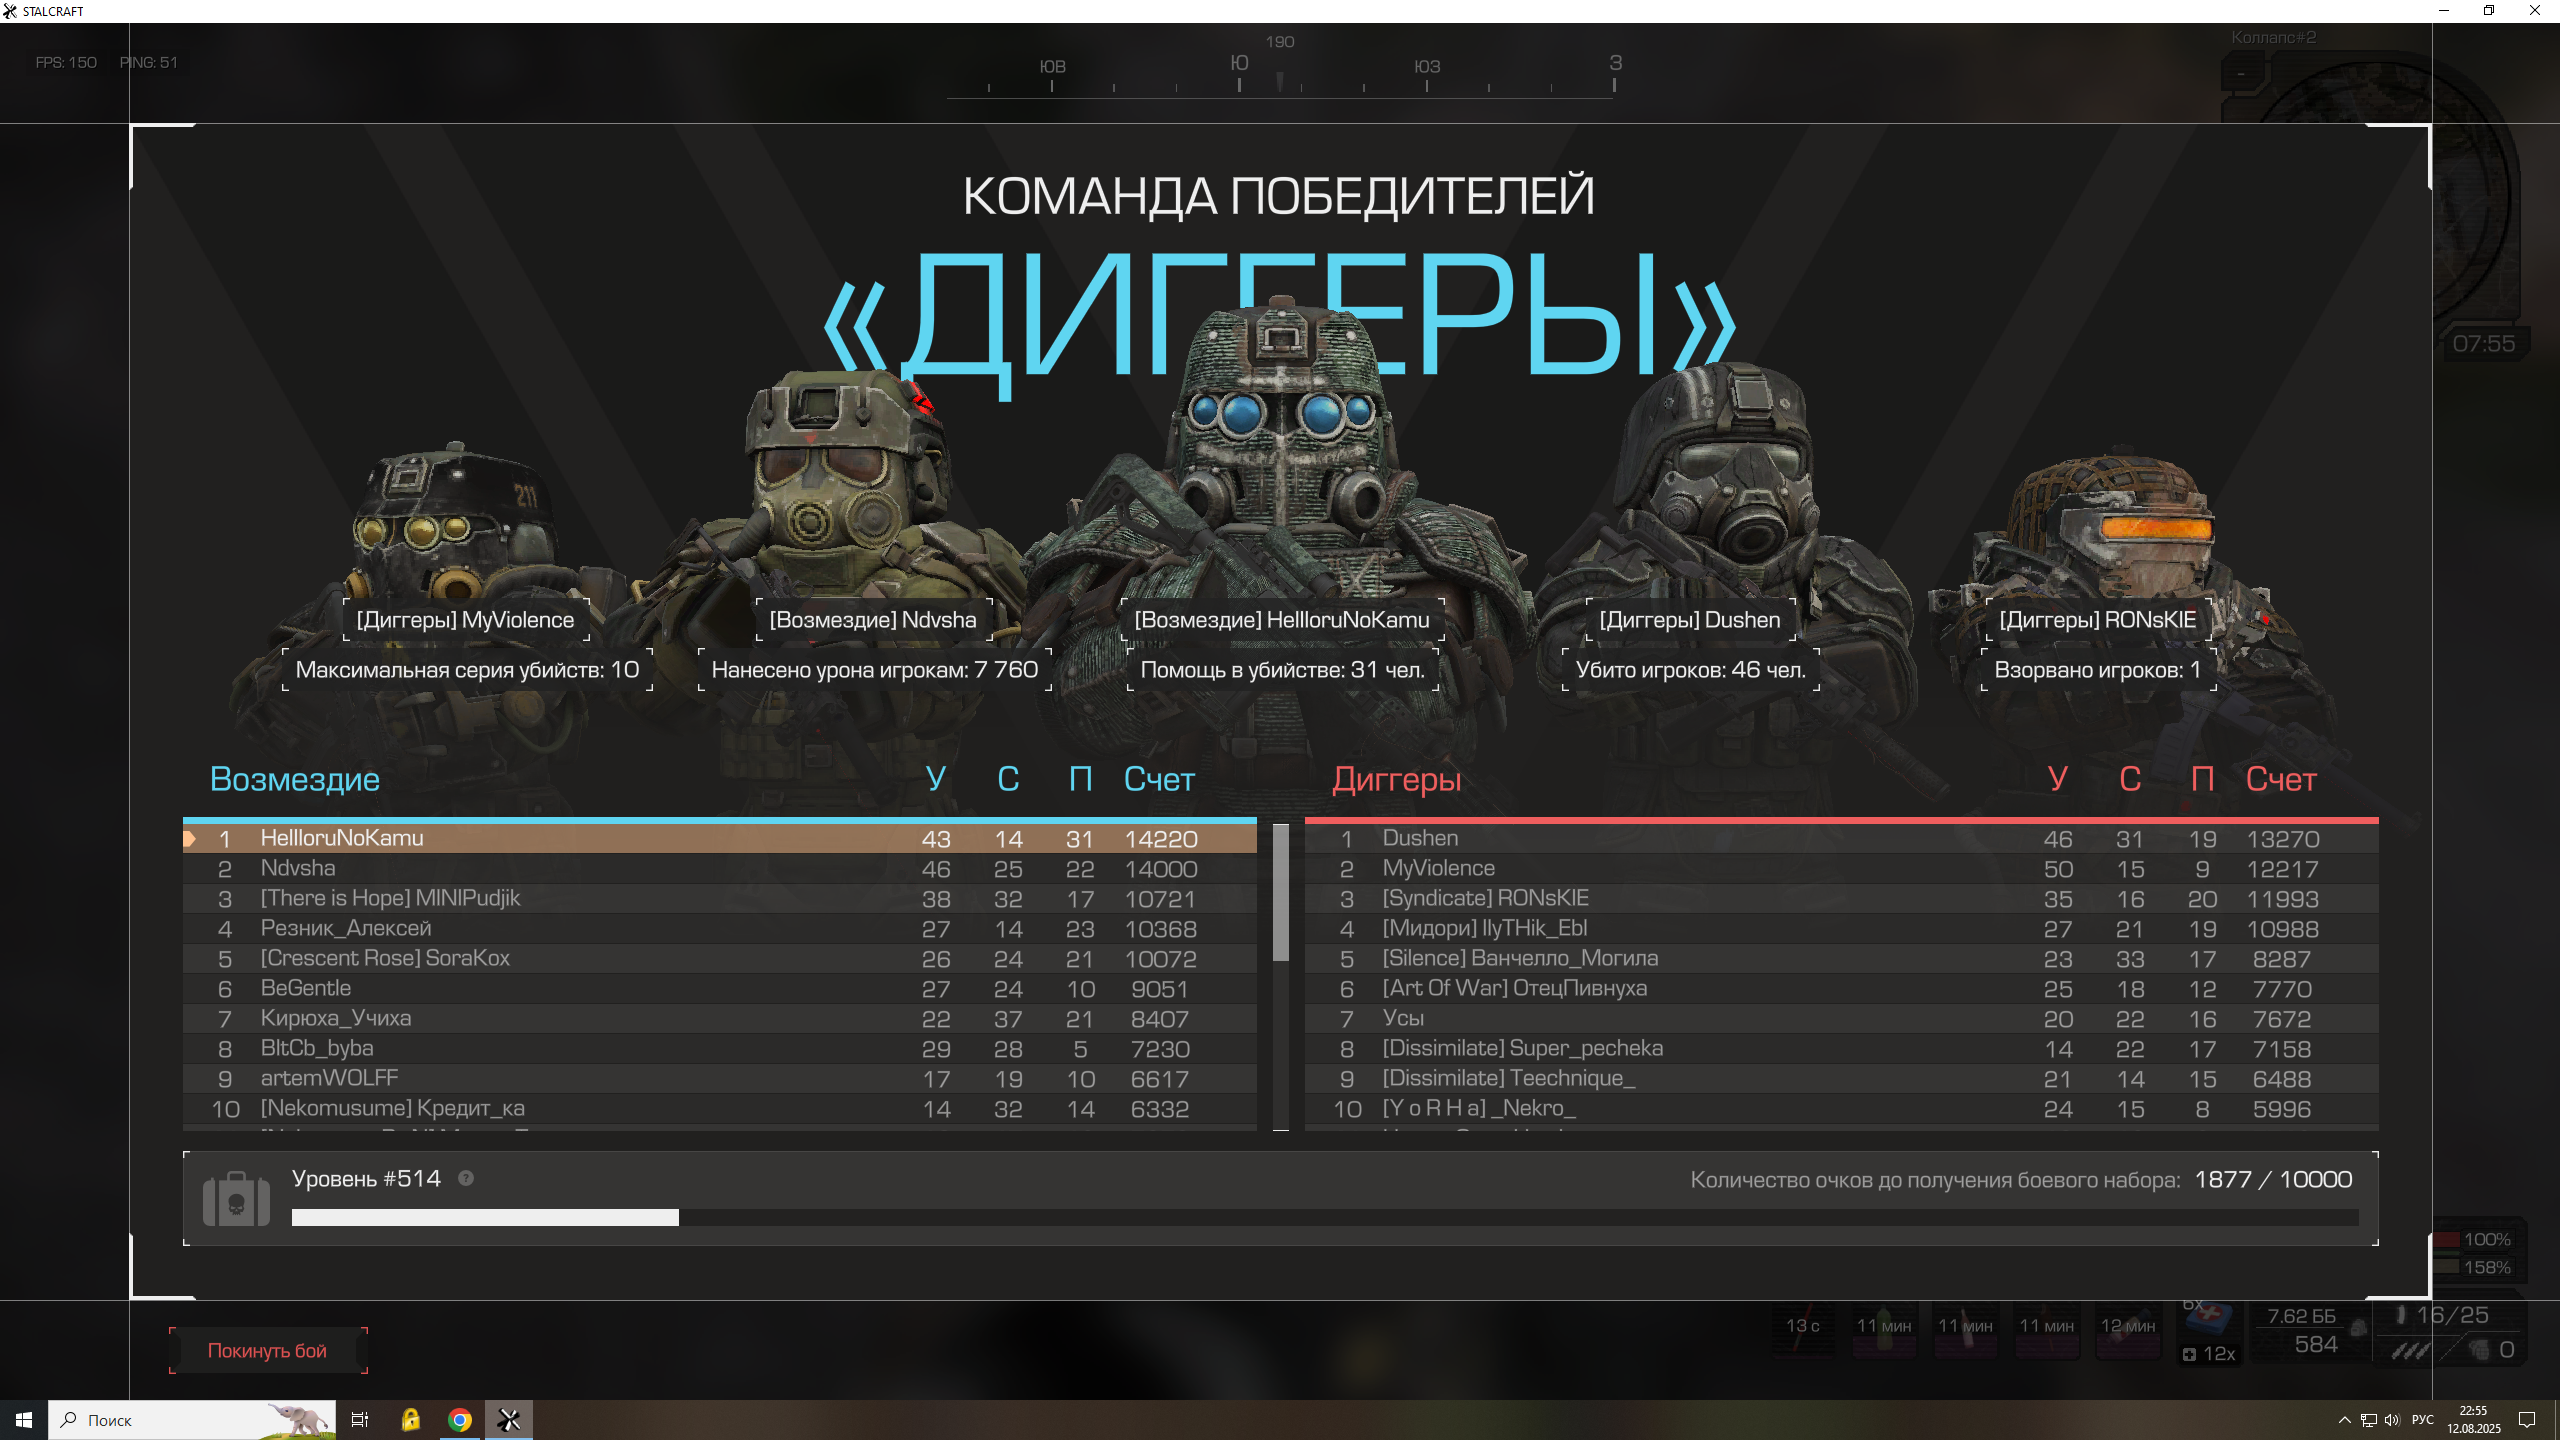
Task: Click the [Возмездие] HellloruNoKamu name plate
Action: pyautogui.click(x=1282, y=620)
